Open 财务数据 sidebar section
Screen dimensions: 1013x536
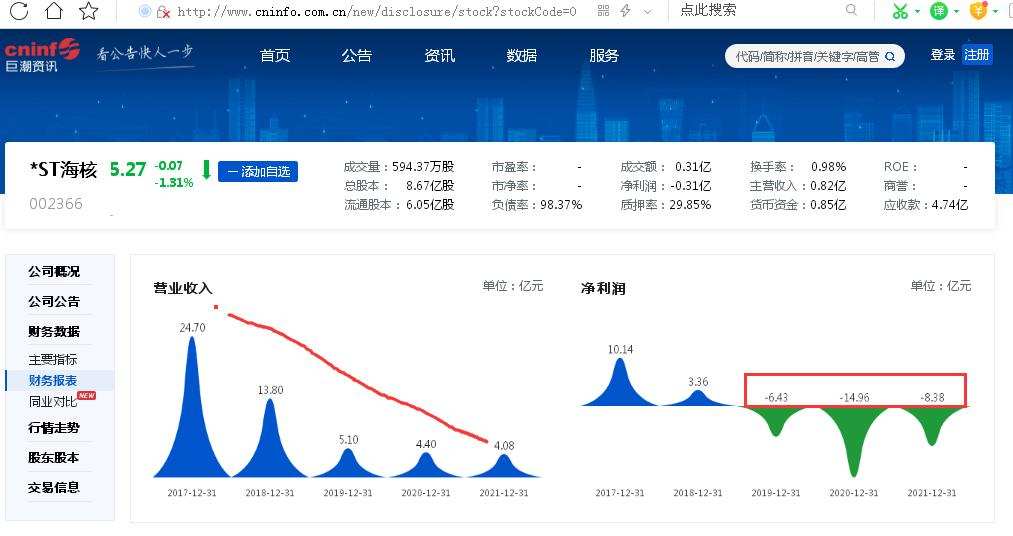click(x=54, y=332)
